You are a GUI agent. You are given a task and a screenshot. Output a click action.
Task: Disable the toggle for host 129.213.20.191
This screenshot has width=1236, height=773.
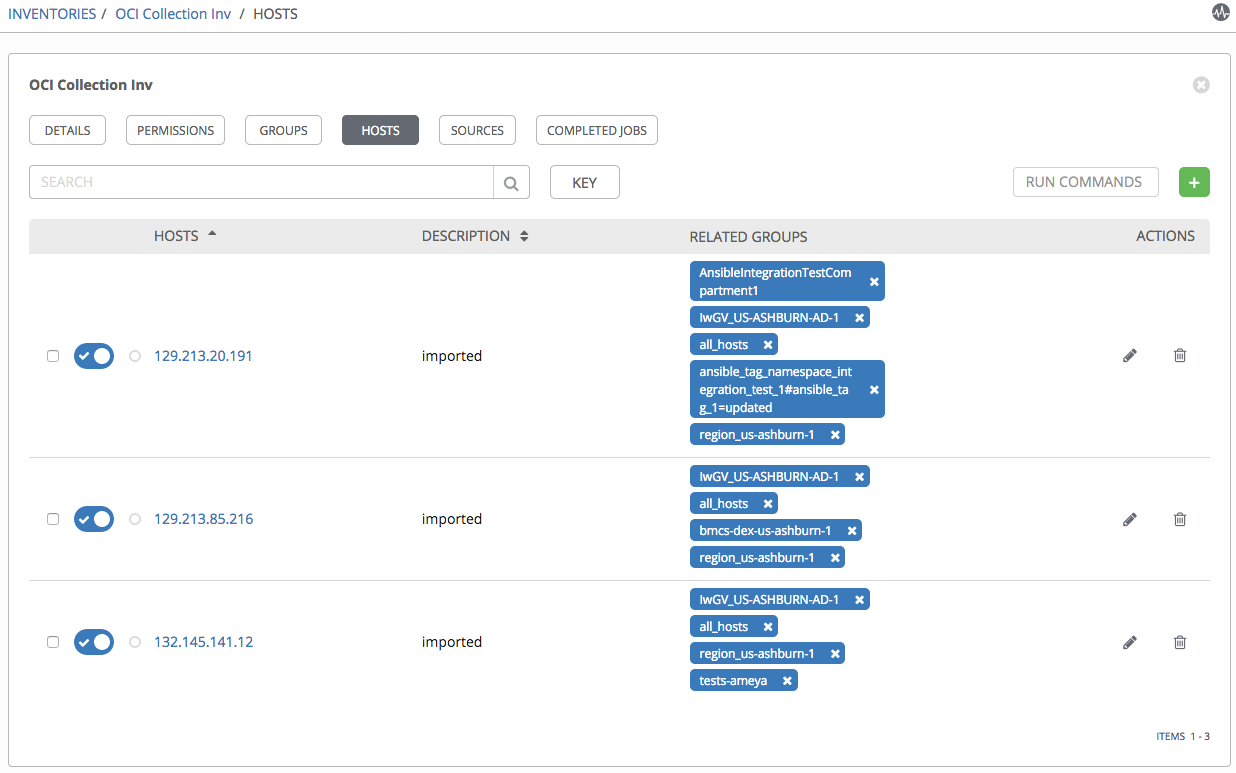click(94, 355)
